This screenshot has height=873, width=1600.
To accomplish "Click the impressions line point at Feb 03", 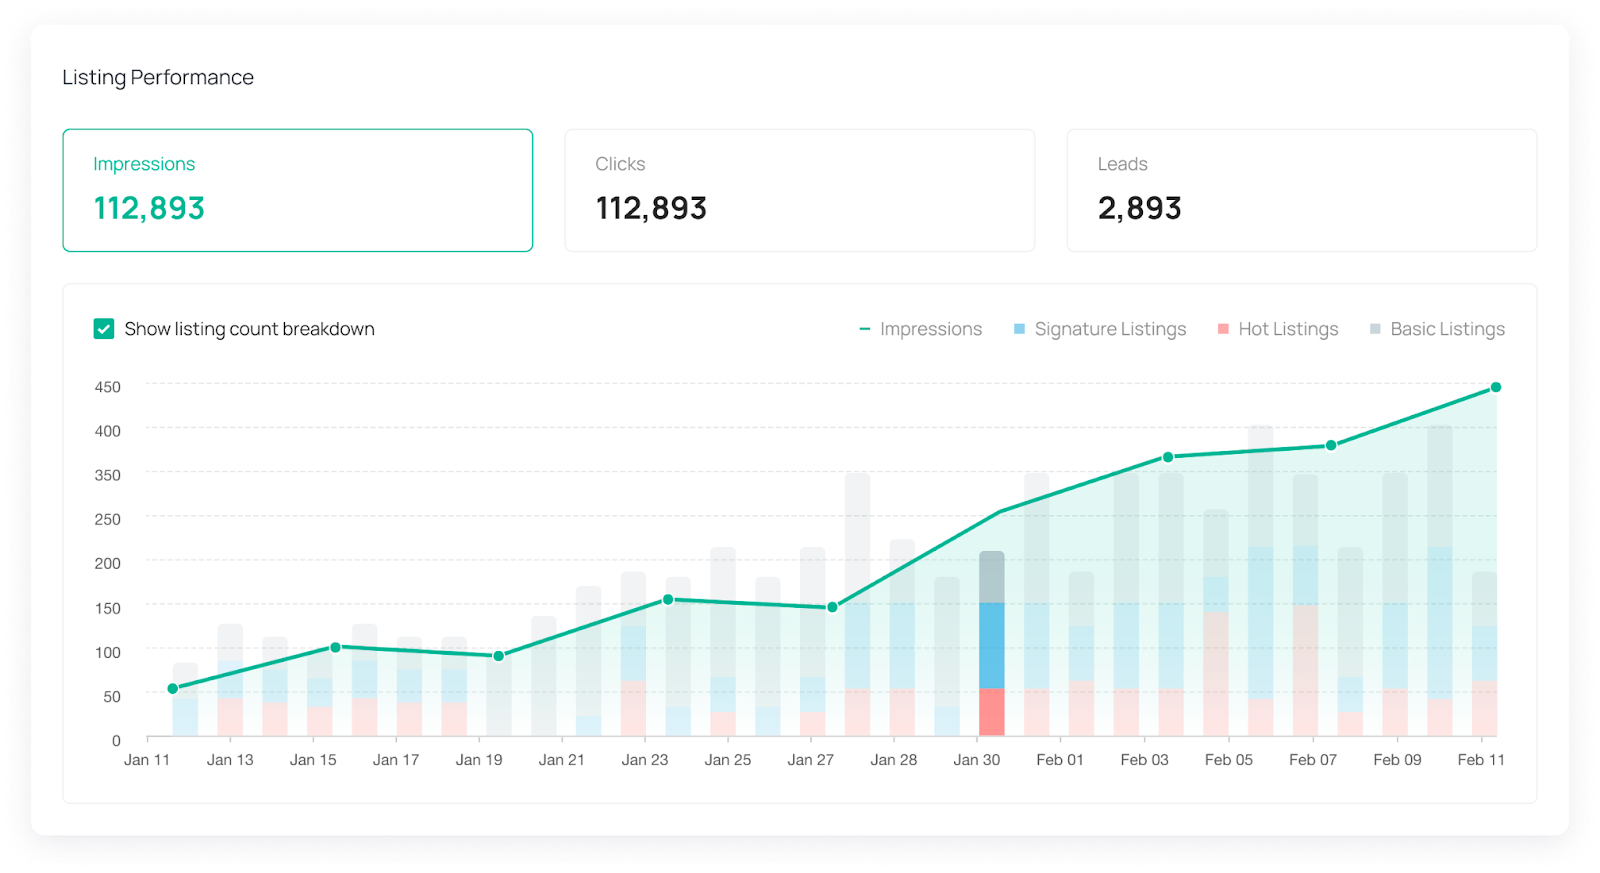I will [1168, 457].
